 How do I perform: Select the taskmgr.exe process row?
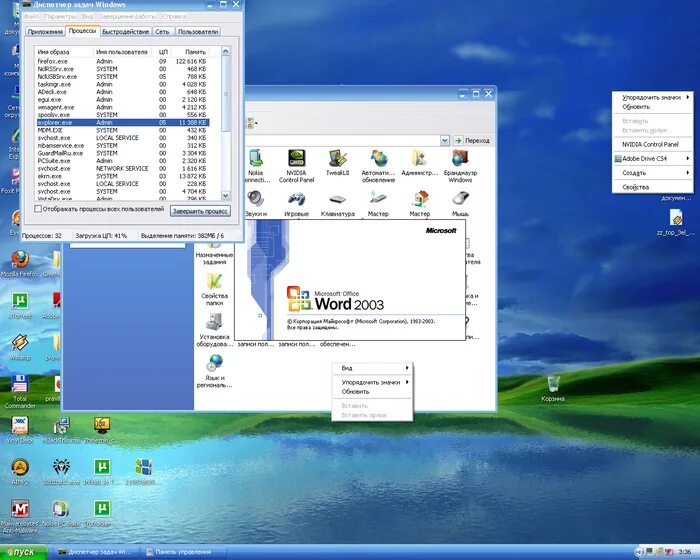[x=122, y=84]
